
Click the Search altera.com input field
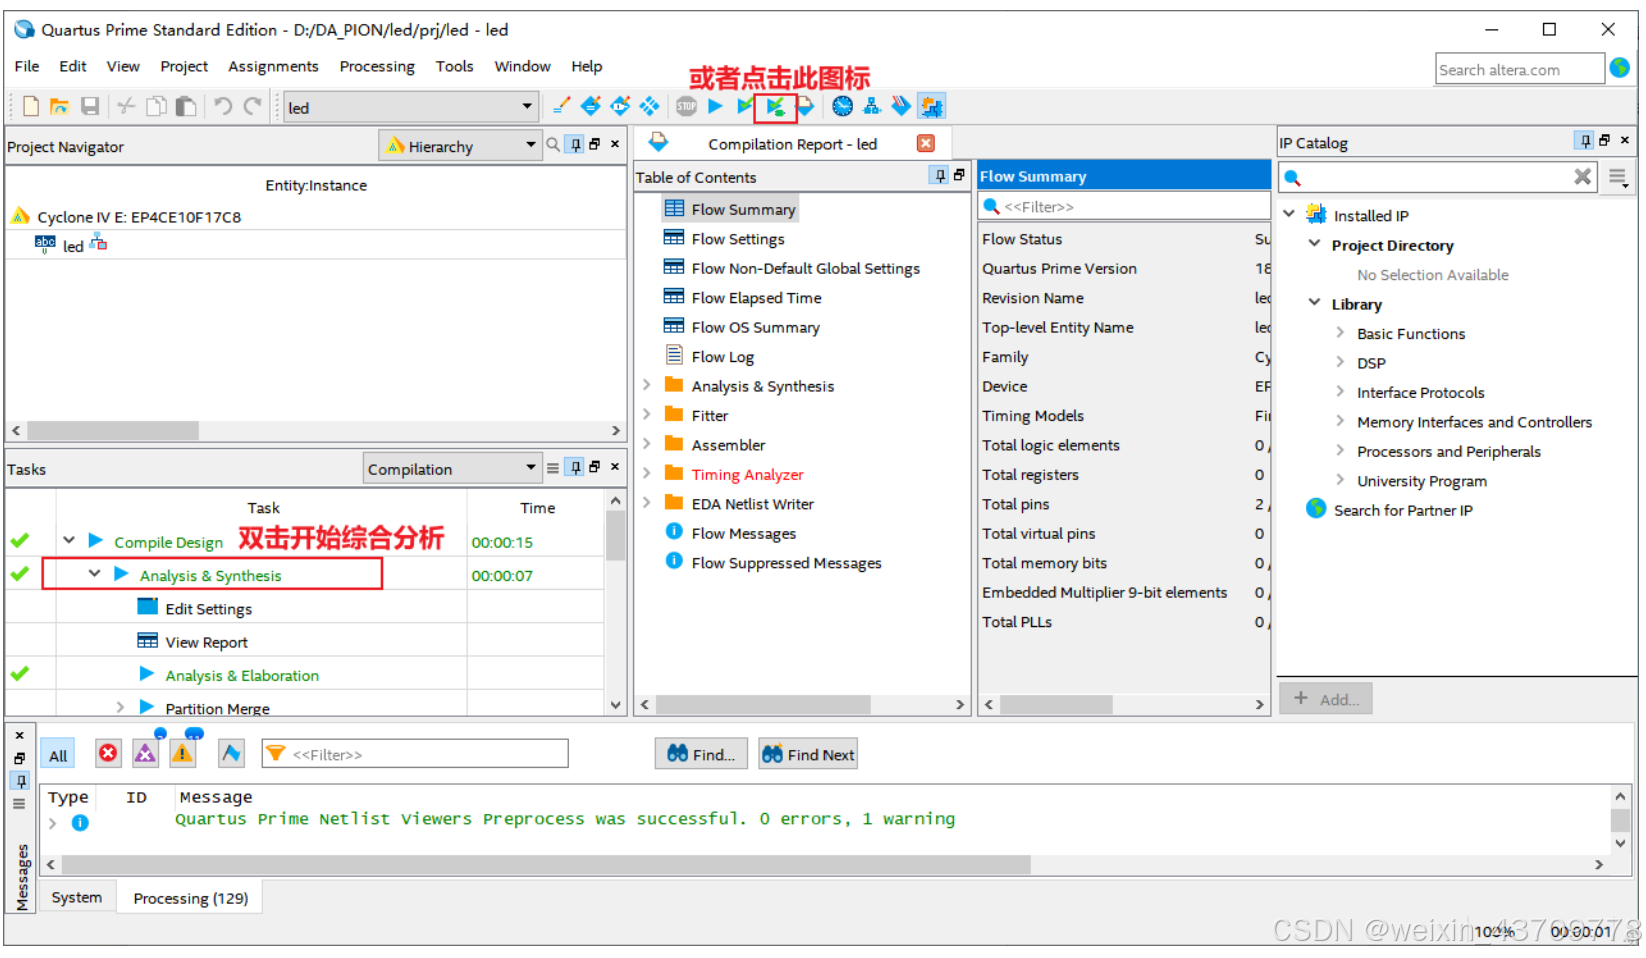(x=1519, y=69)
